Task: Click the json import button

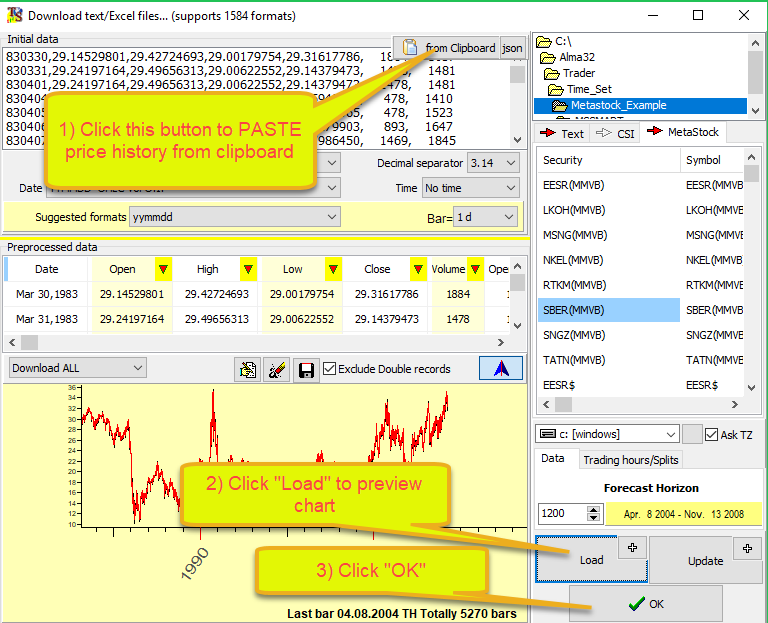Action: [512, 48]
